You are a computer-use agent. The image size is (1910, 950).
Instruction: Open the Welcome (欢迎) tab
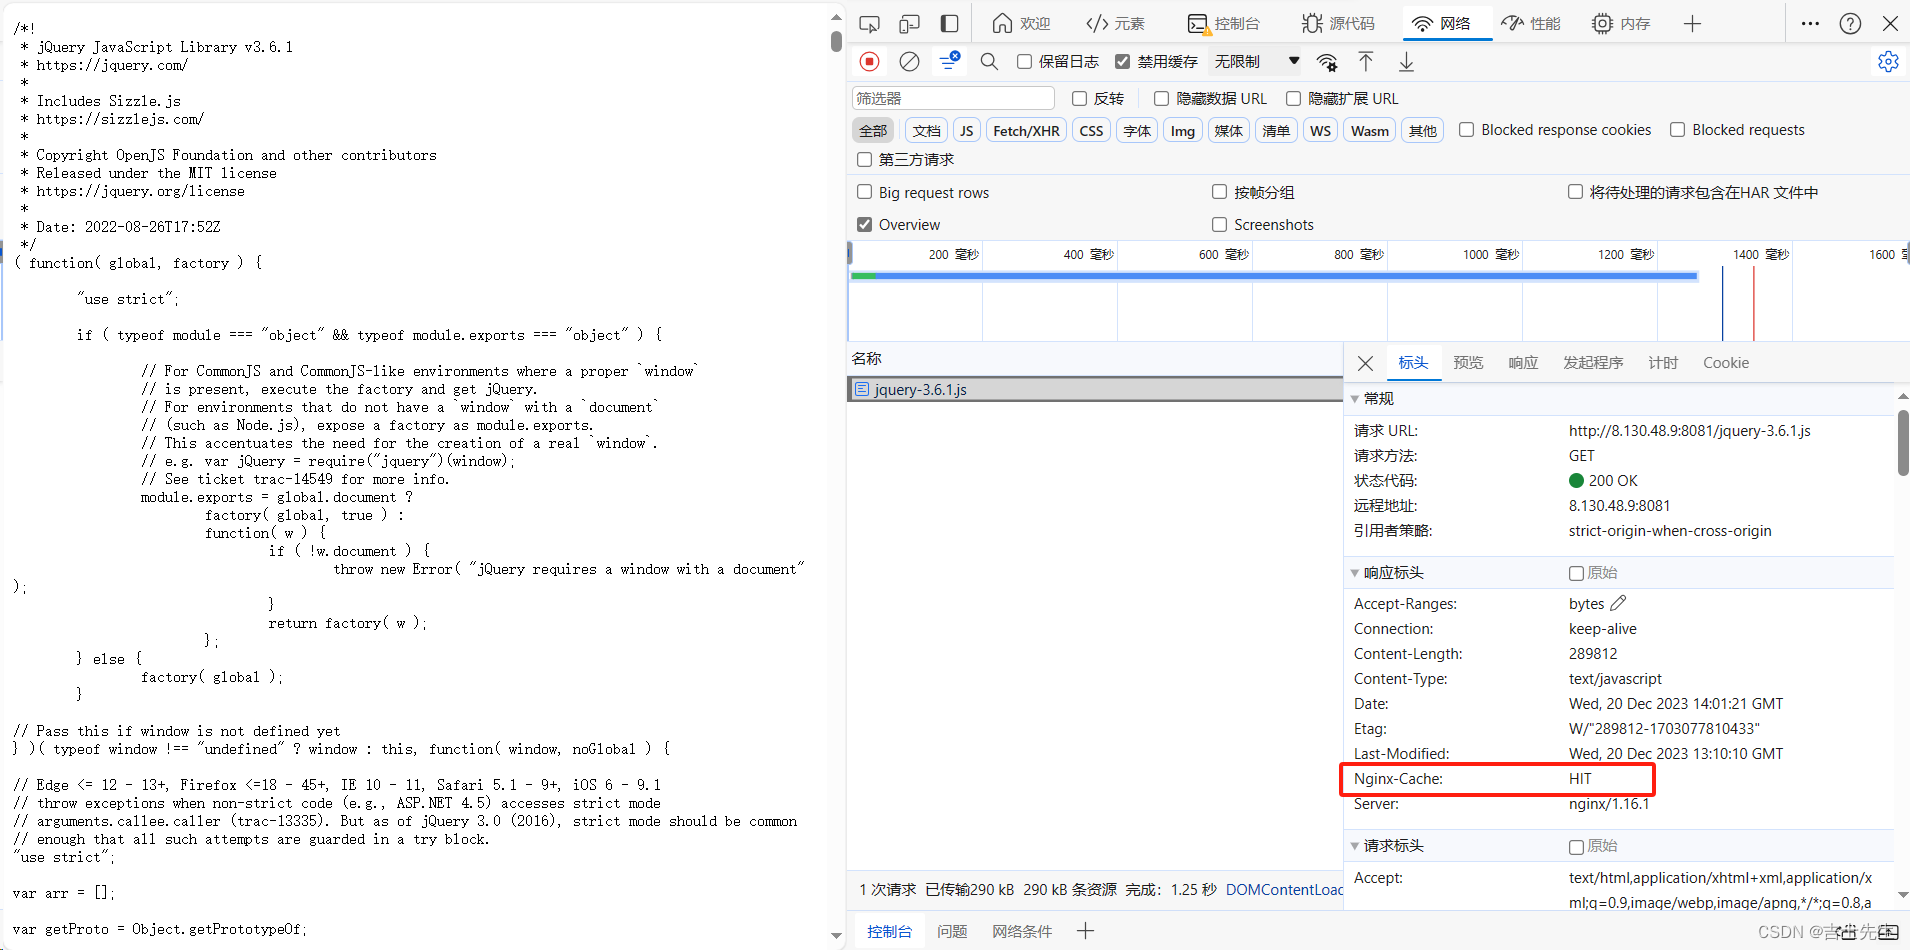pos(1021,23)
